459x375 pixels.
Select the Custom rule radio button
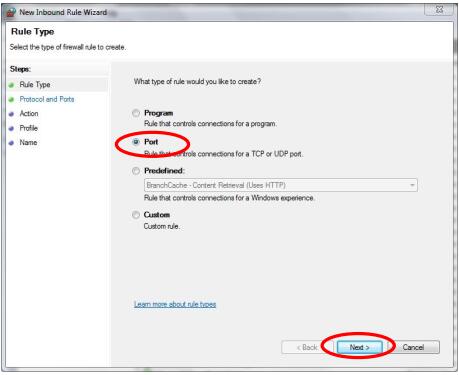coord(136,215)
